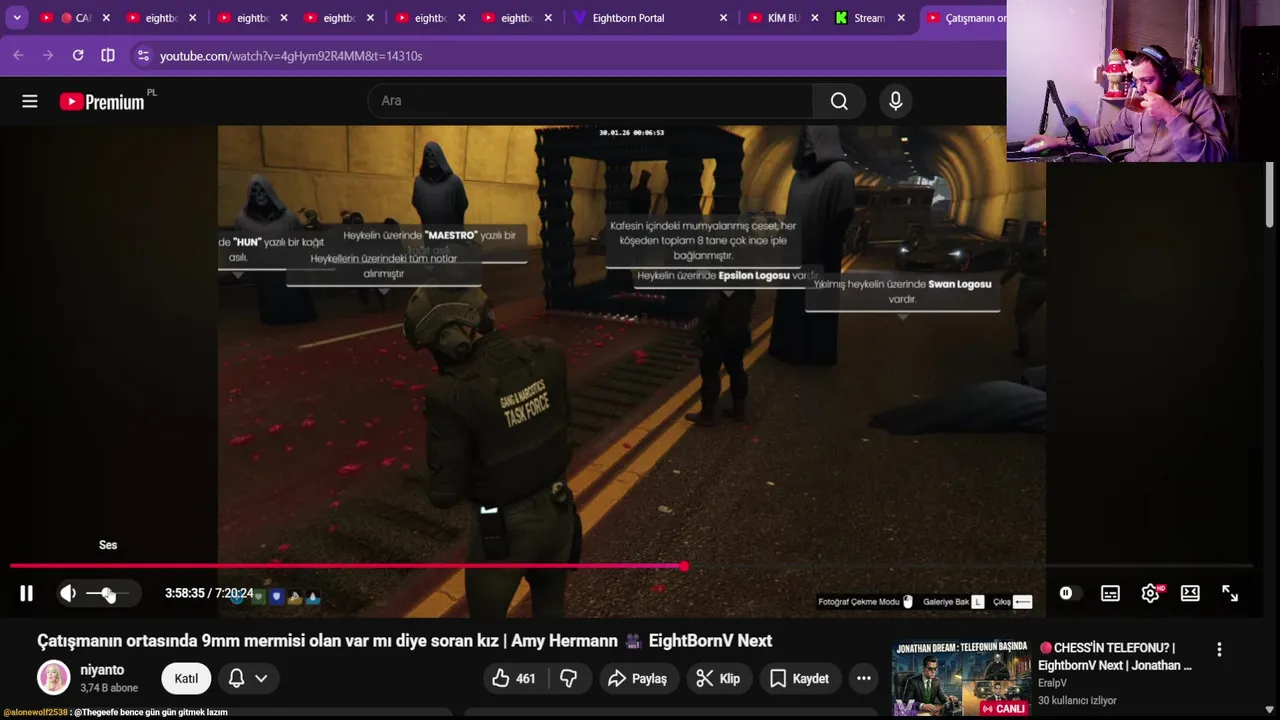Viewport: 1280px width, 720px height.
Task: Open options menu for CHESS'İN TELEFONU video
Action: pos(1219,650)
